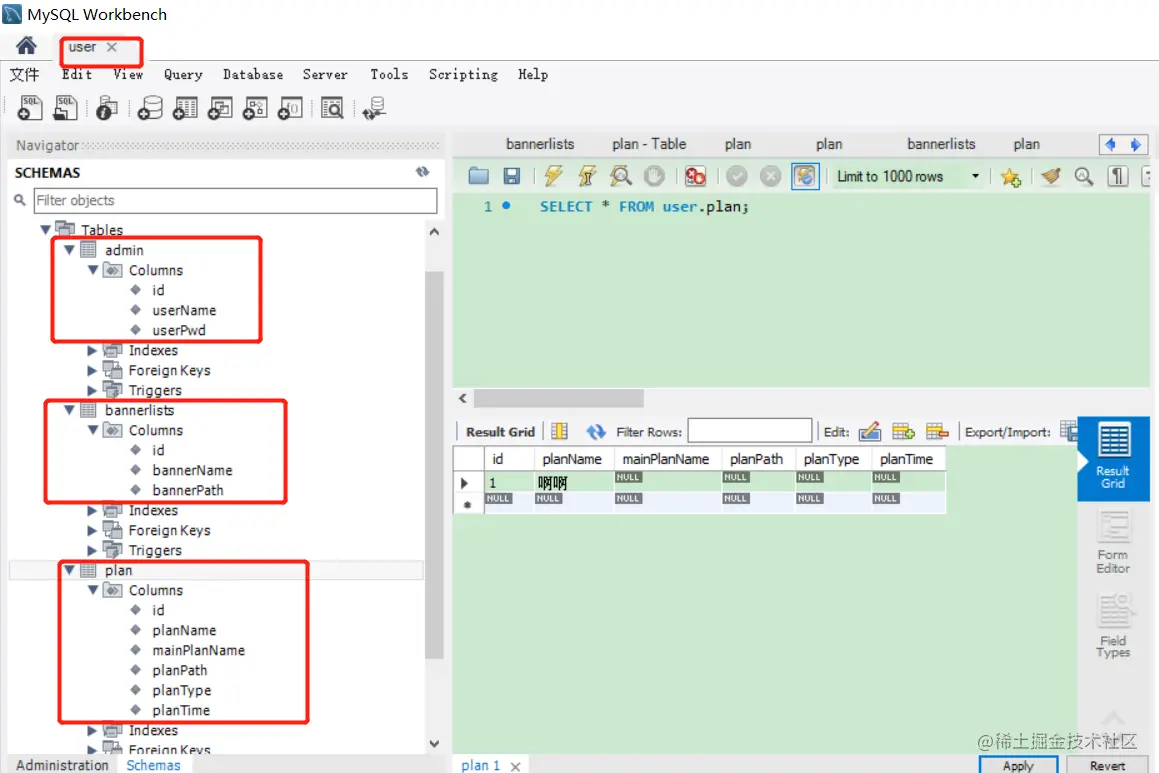1159x773 pixels.
Task: Stop the query execution icon
Action: (654, 176)
